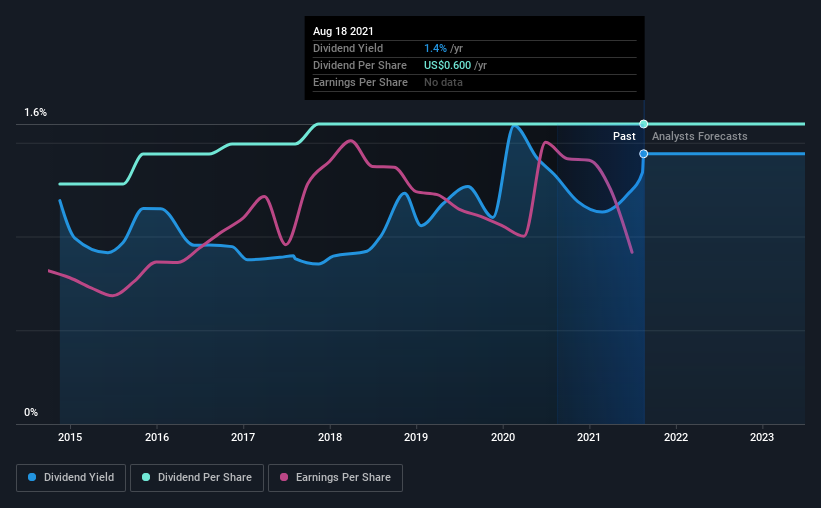Click the 2017 x-axis label
Viewport: 821px width, 508px height.
pyautogui.click(x=243, y=437)
